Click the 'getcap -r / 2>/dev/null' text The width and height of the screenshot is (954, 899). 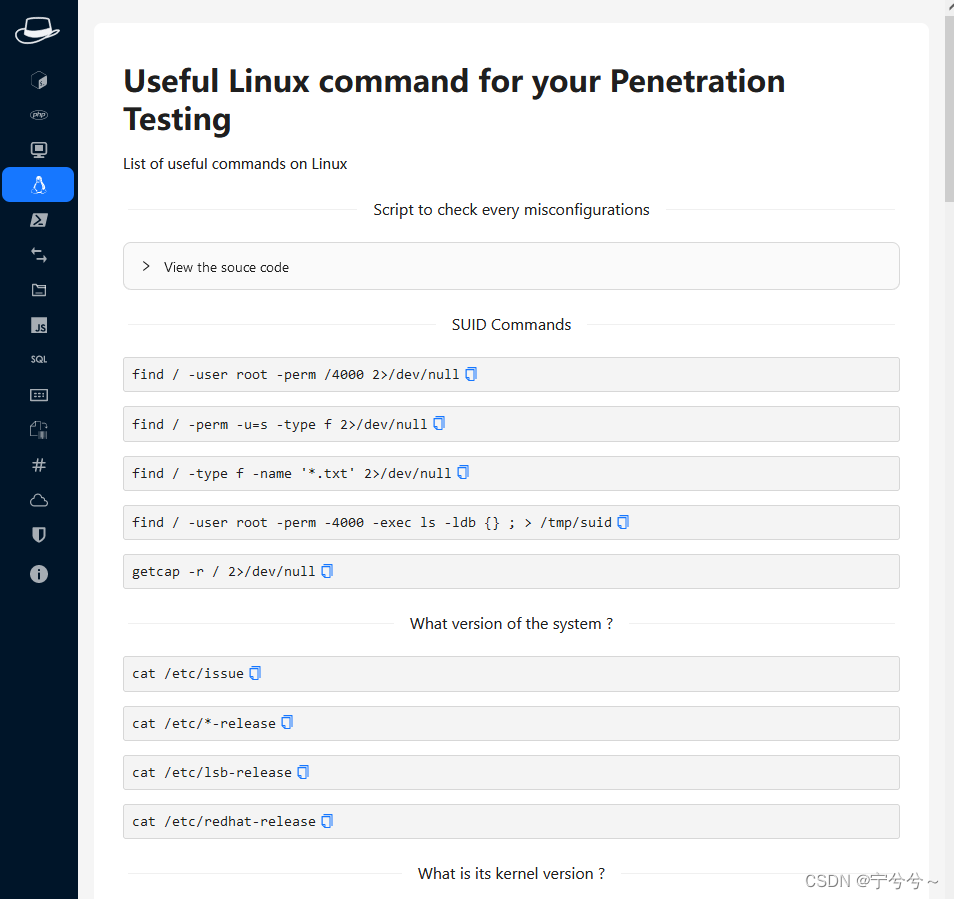[224, 572]
